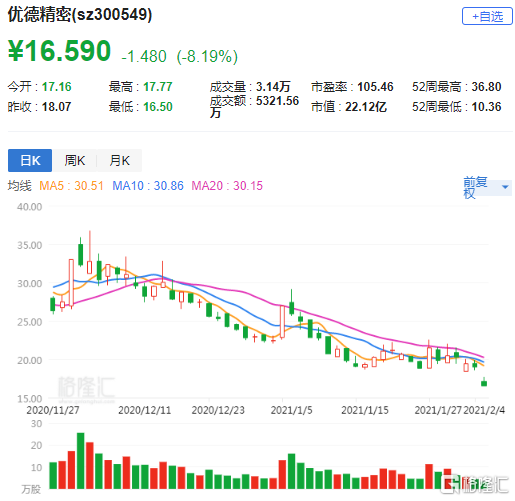Click the 52周最高 value 36.80
Screen dimensions: 515x501
tap(486, 87)
